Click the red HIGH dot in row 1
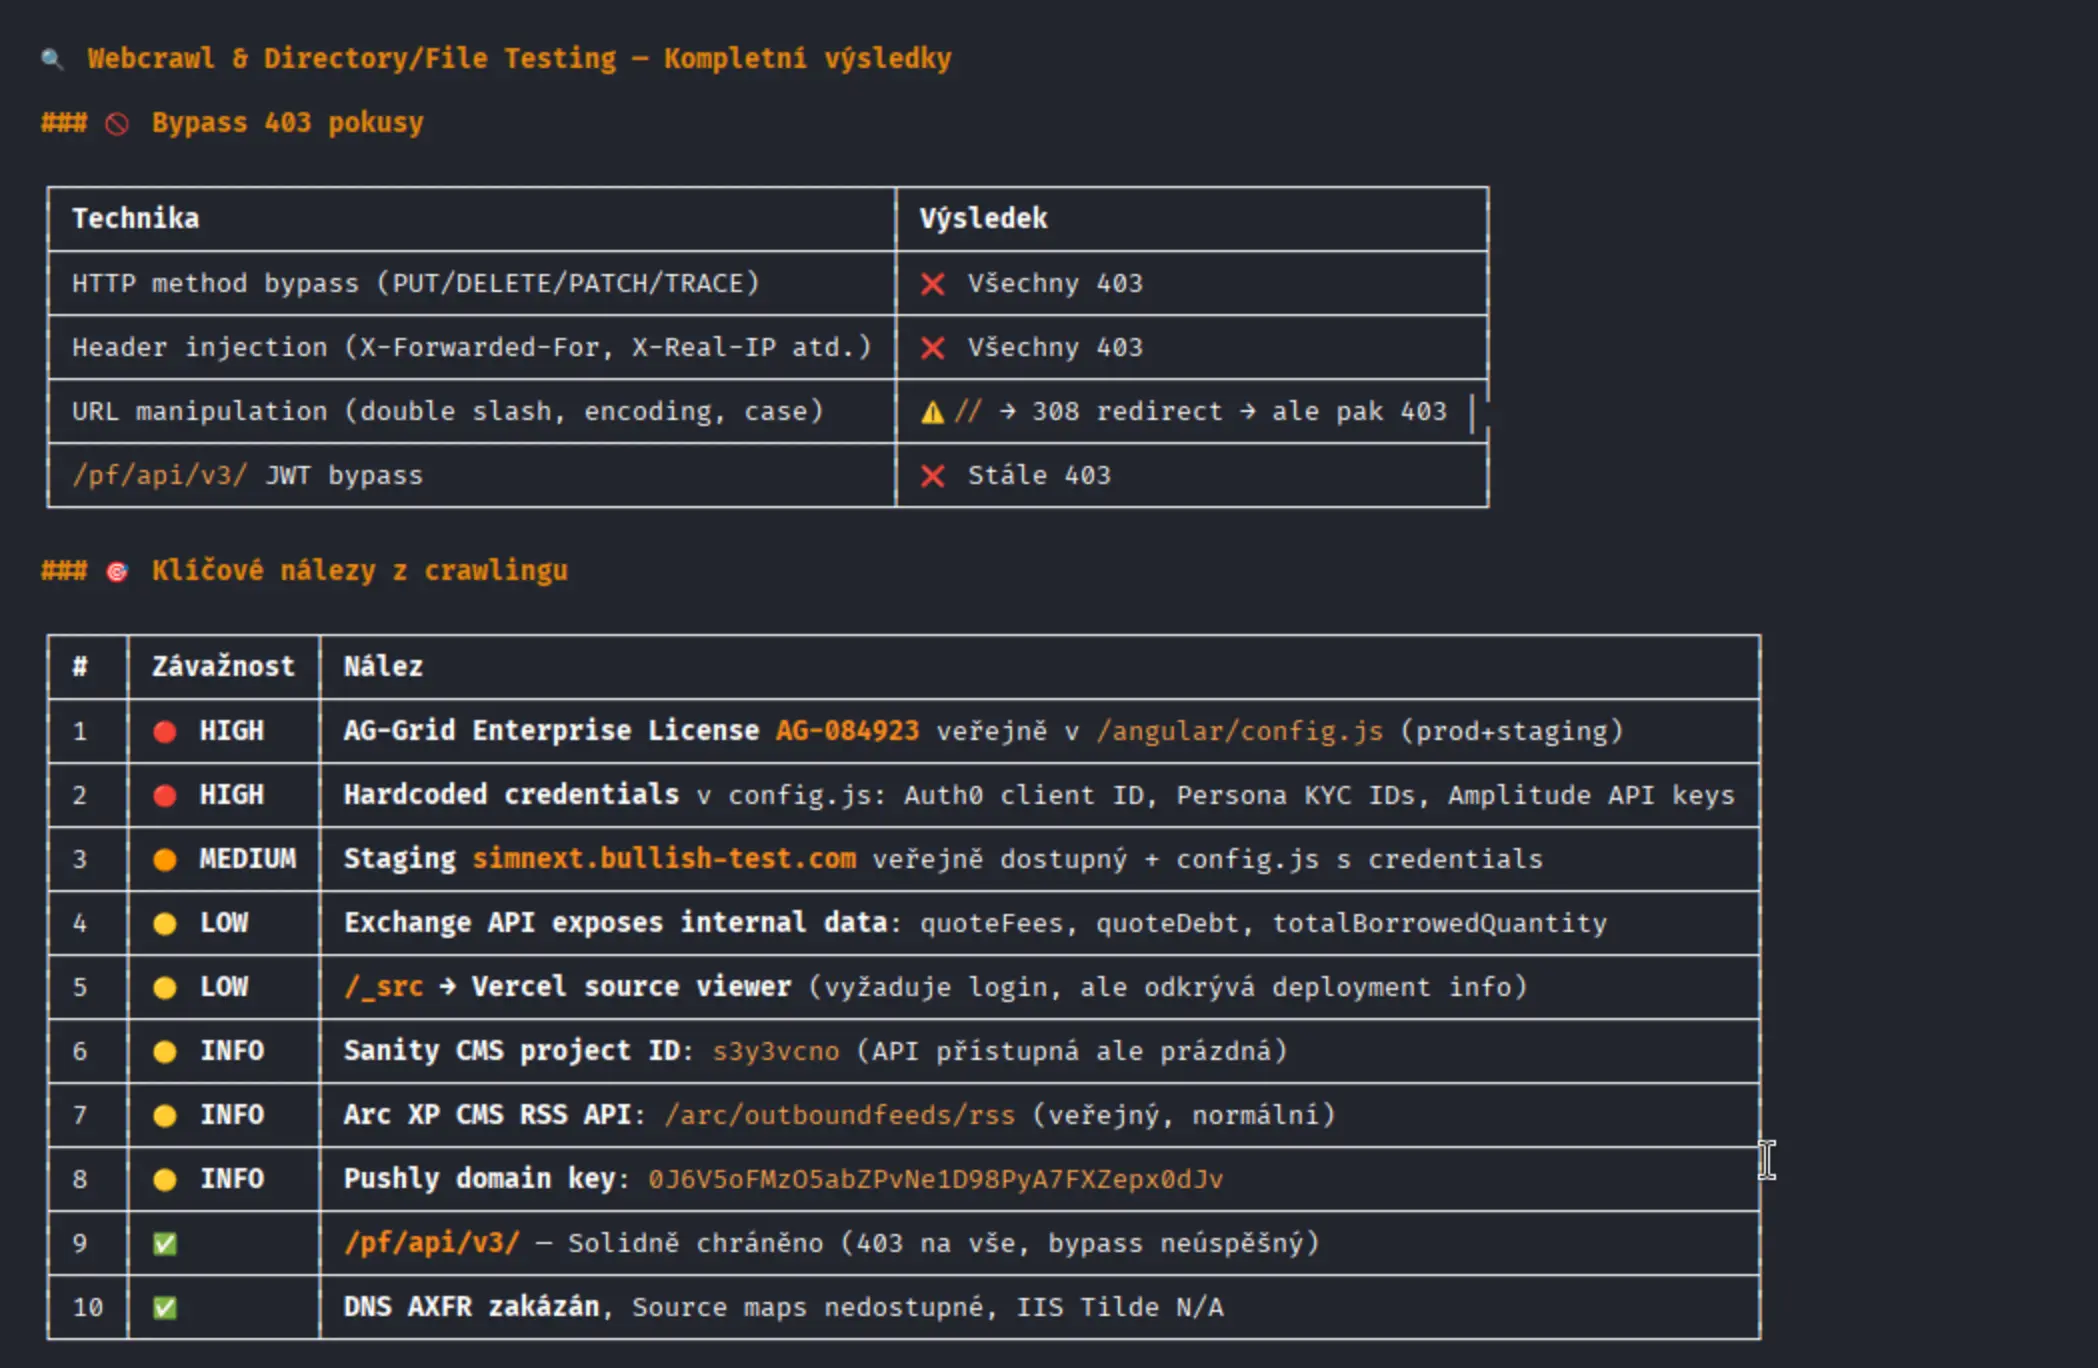Screen dimensions: 2098x1368 (x=165, y=731)
